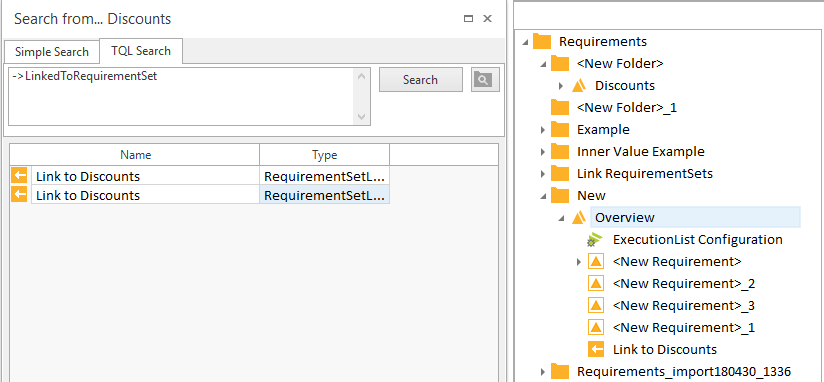Click into the TQL query text field

pos(182,96)
